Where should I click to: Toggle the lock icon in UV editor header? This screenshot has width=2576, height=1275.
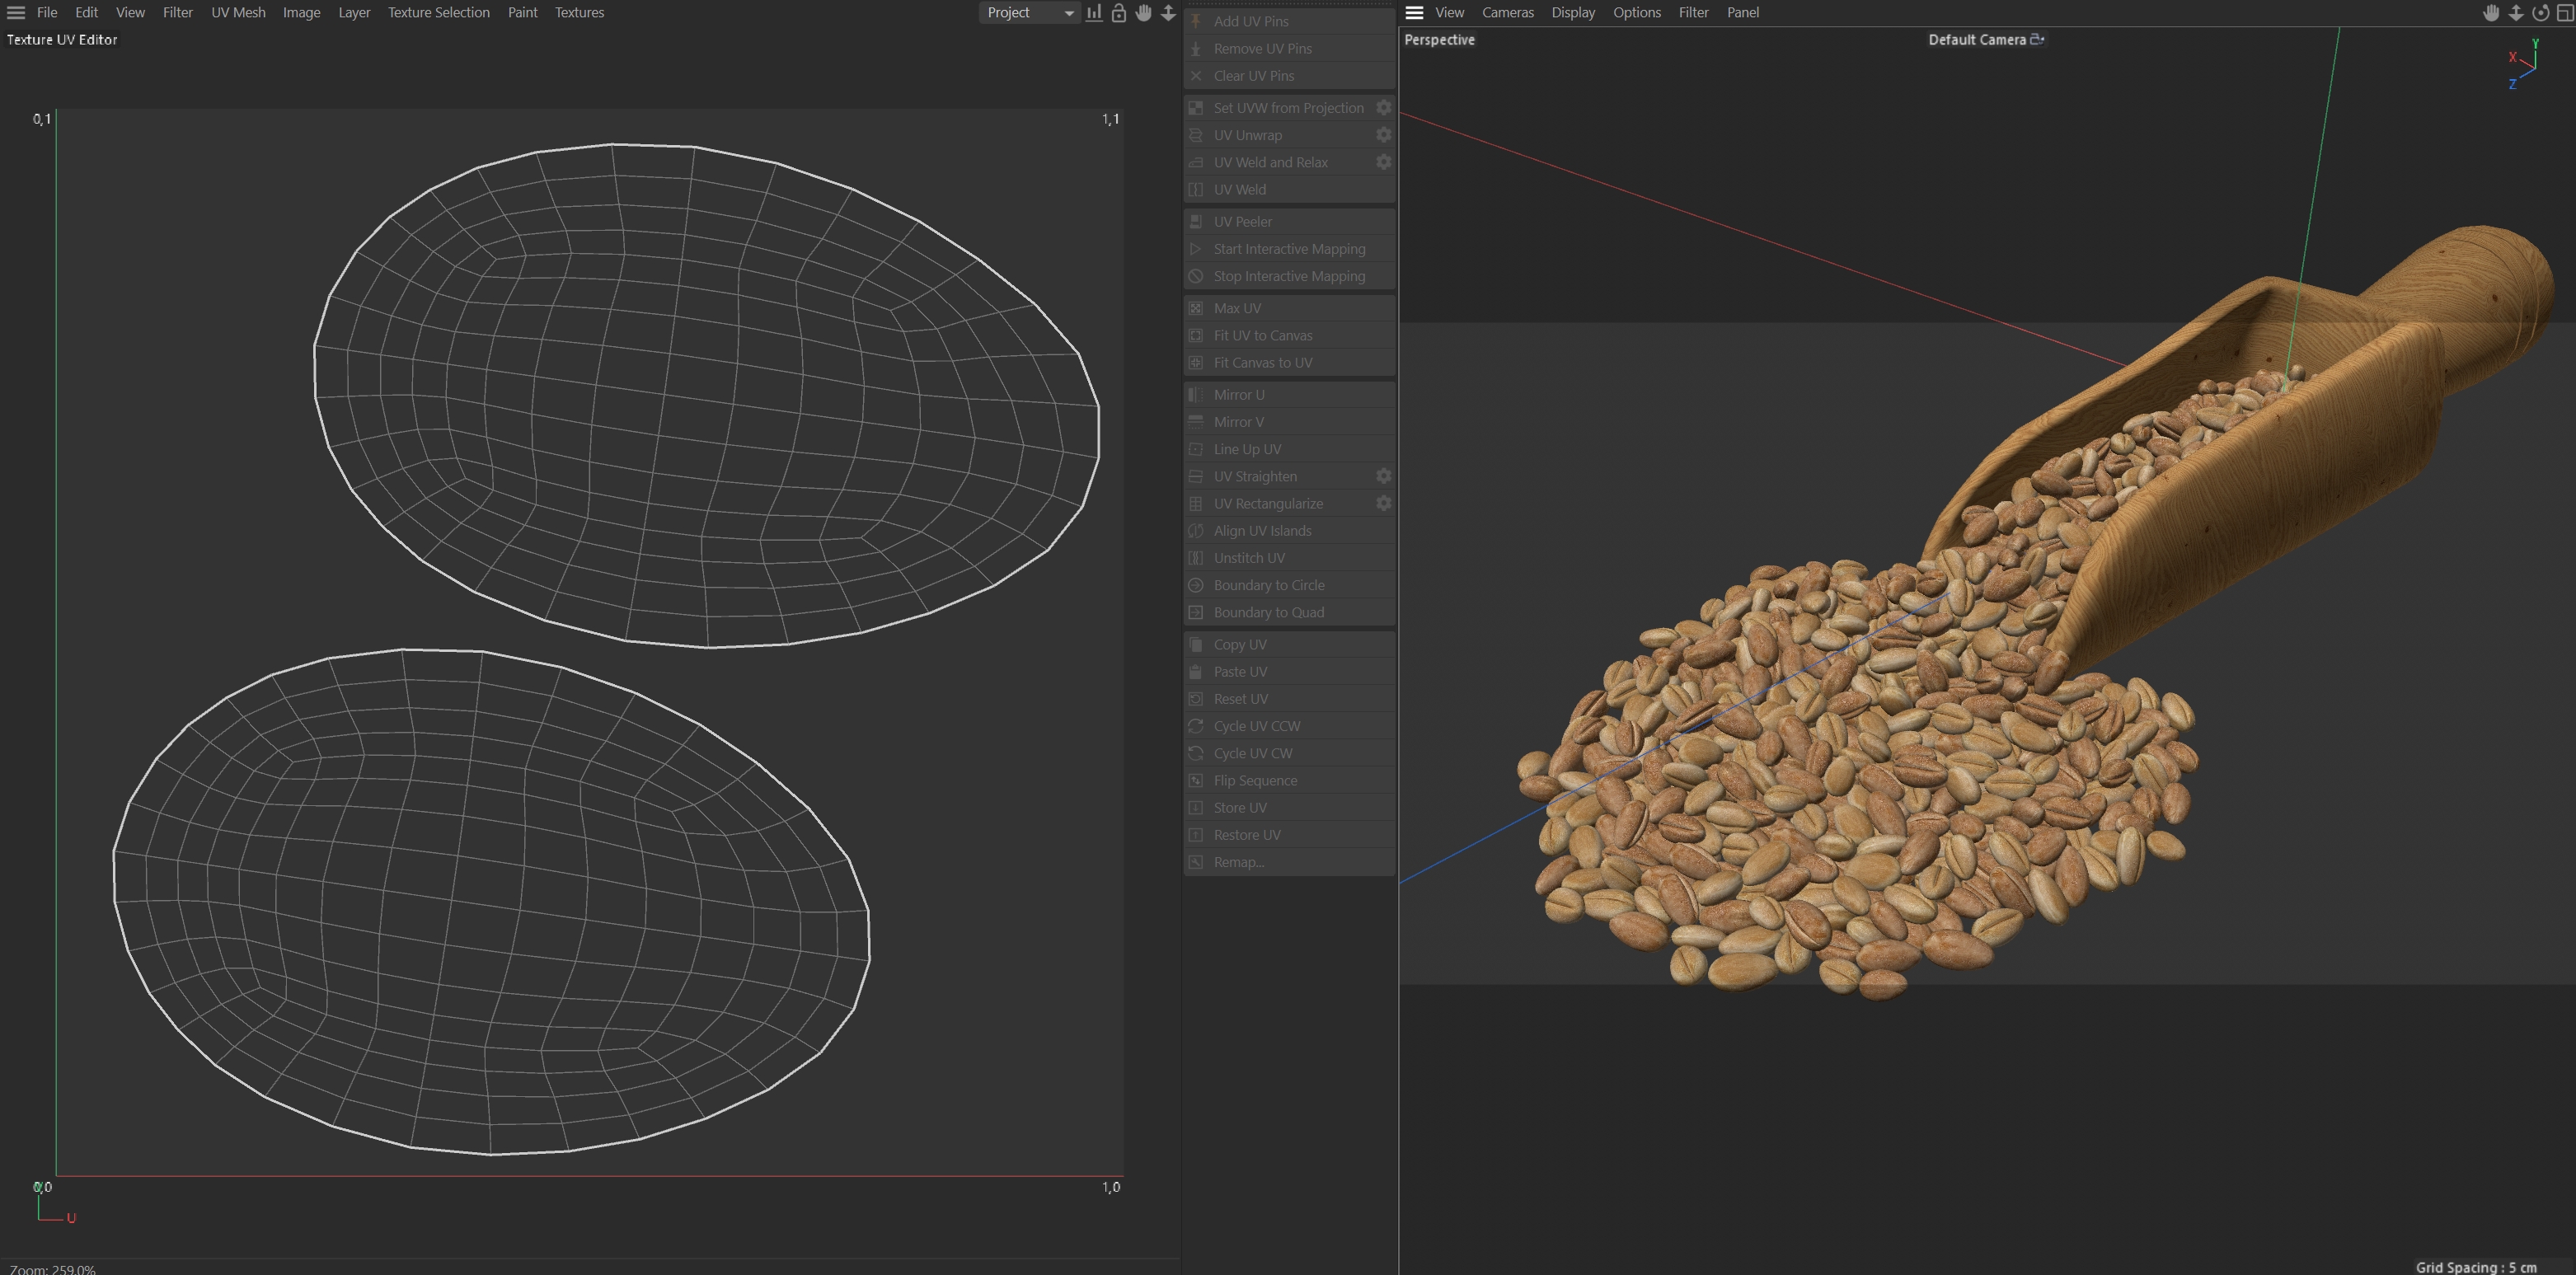pos(1119,13)
